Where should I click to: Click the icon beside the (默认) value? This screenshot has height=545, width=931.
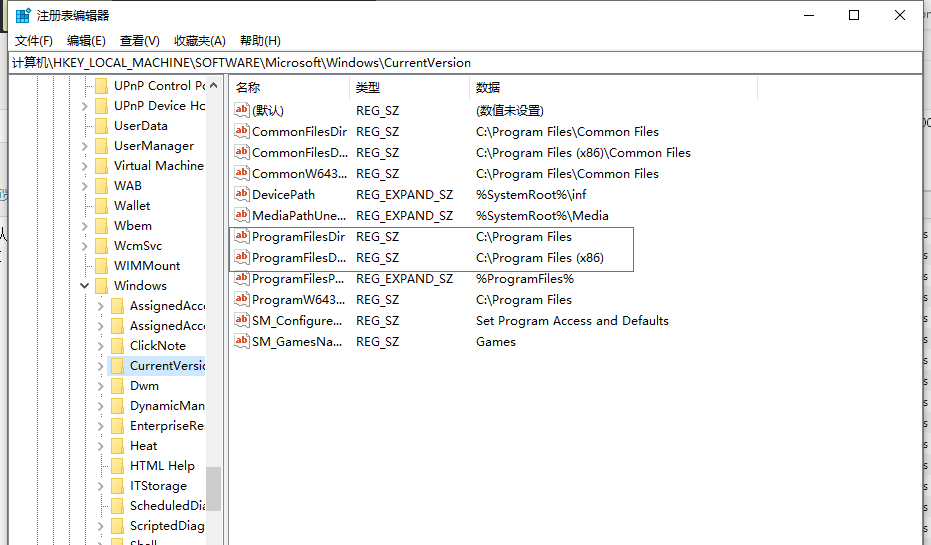pyautogui.click(x=241, y=111)
